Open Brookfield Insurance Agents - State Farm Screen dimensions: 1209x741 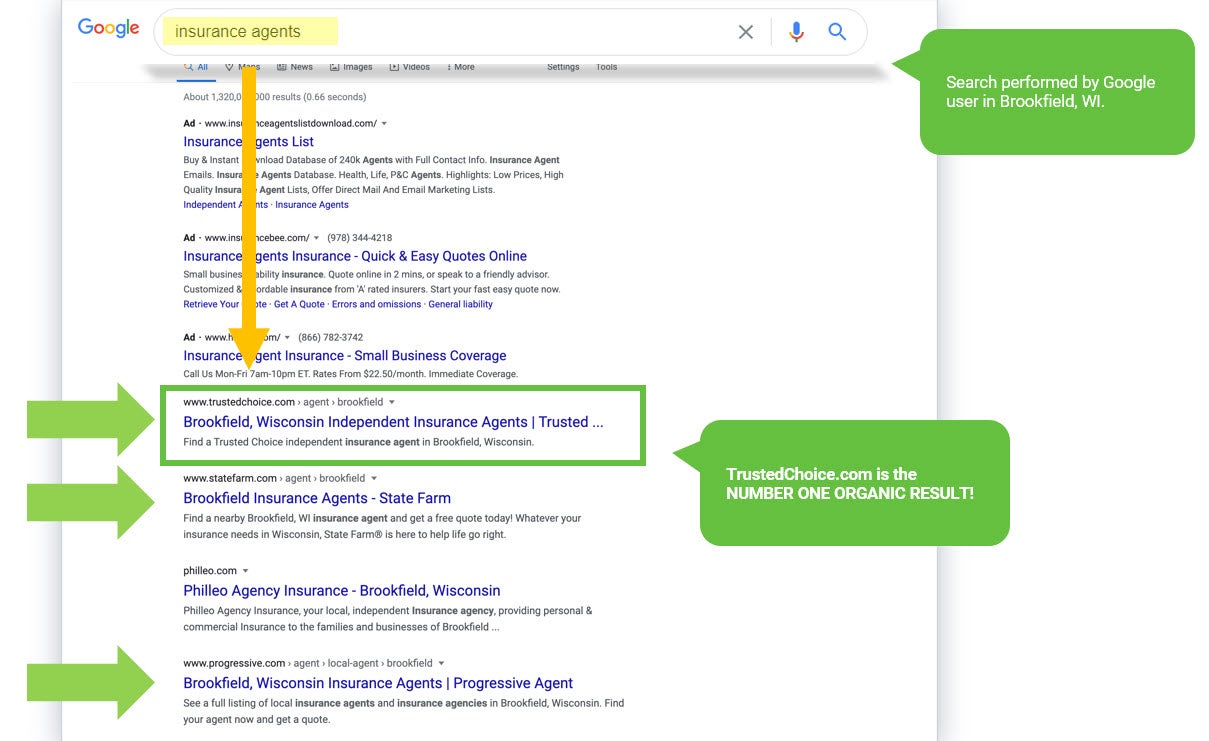(317, 498)
